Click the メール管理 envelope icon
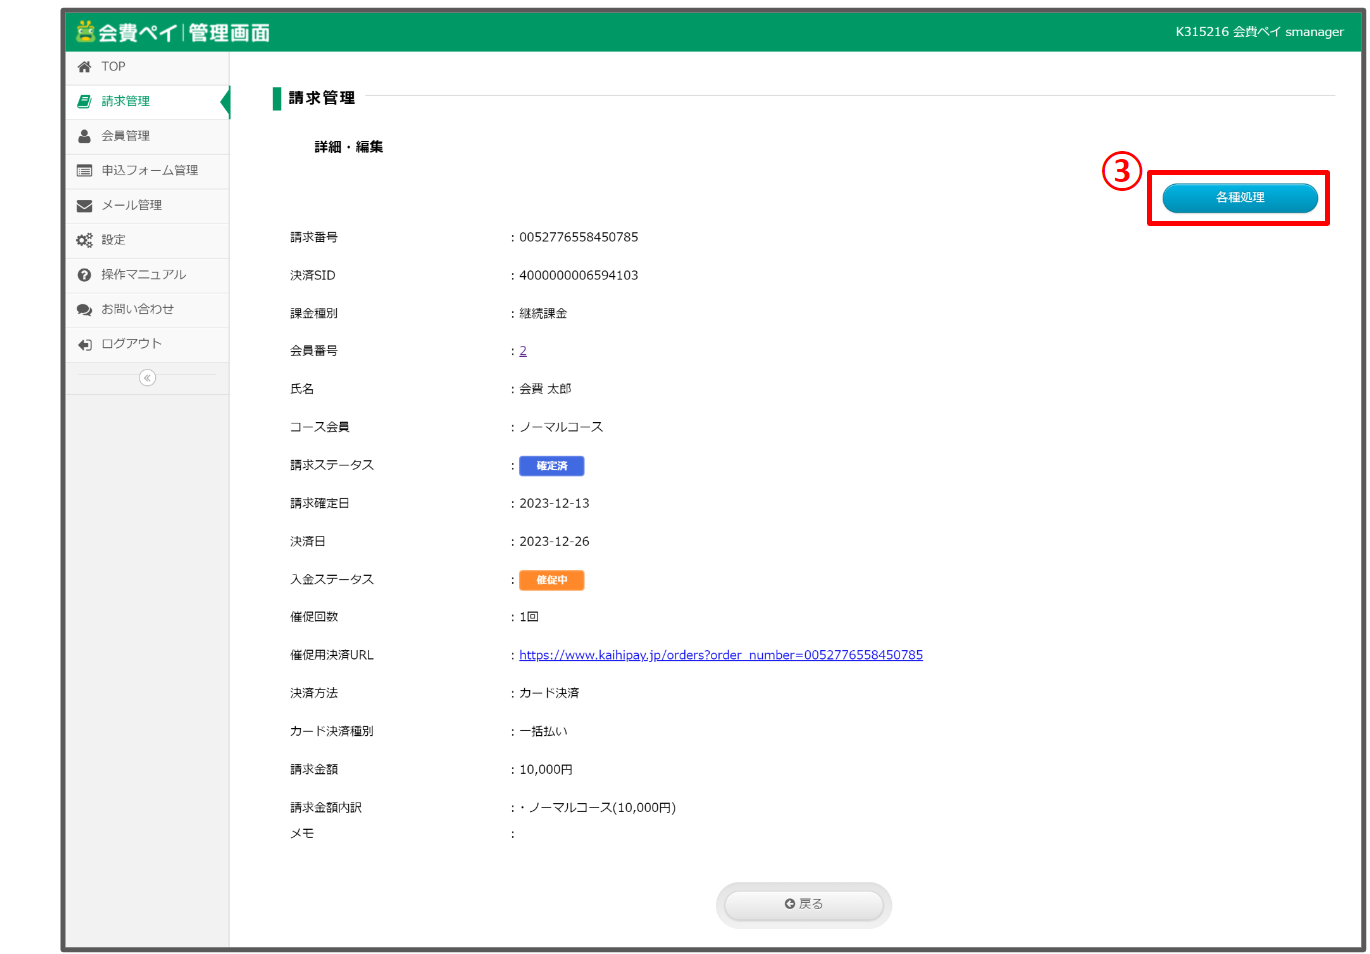 85,206
